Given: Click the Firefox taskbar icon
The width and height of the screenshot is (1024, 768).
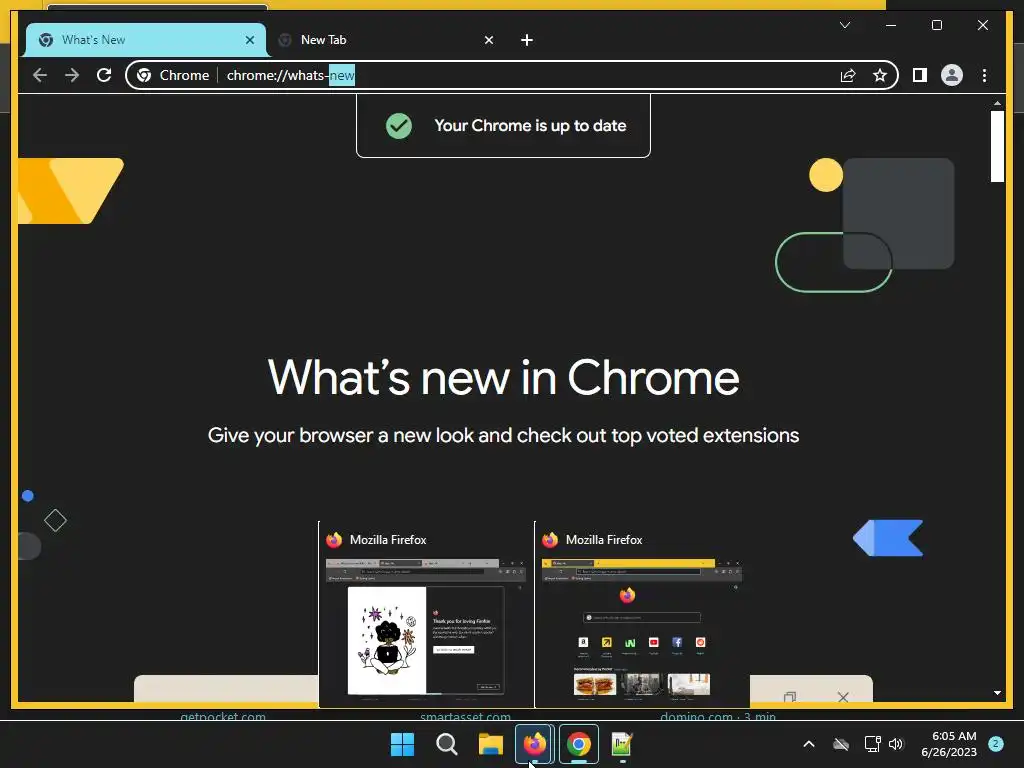Looking at the screenshot, I should (x=535, y=744).
